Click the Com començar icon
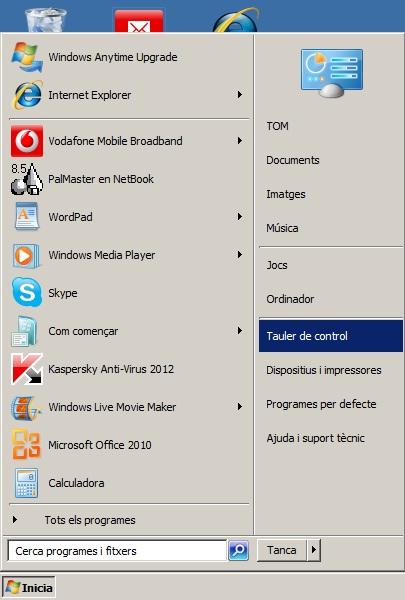The height and width of the screenshot is (600, 405). coord(26,331)
